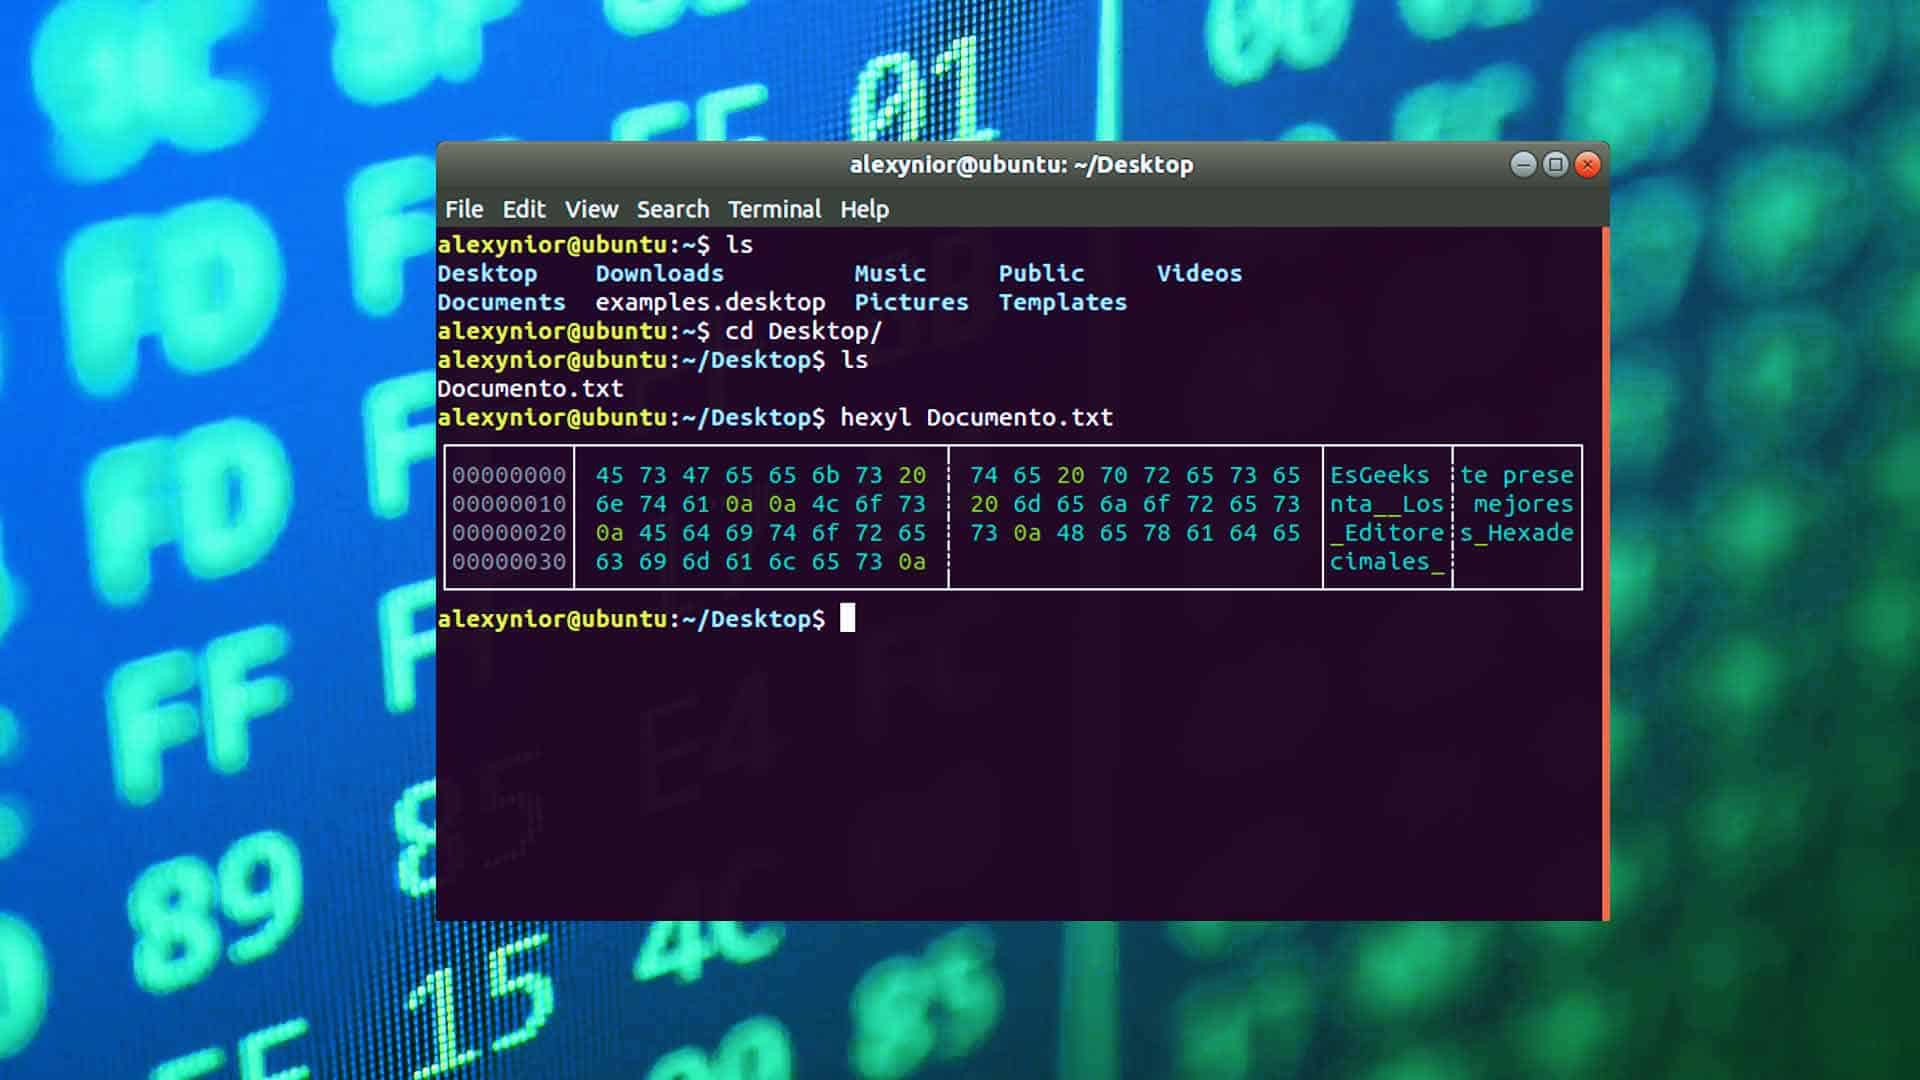
Task: Open the Edit menu
Action: 524,209
